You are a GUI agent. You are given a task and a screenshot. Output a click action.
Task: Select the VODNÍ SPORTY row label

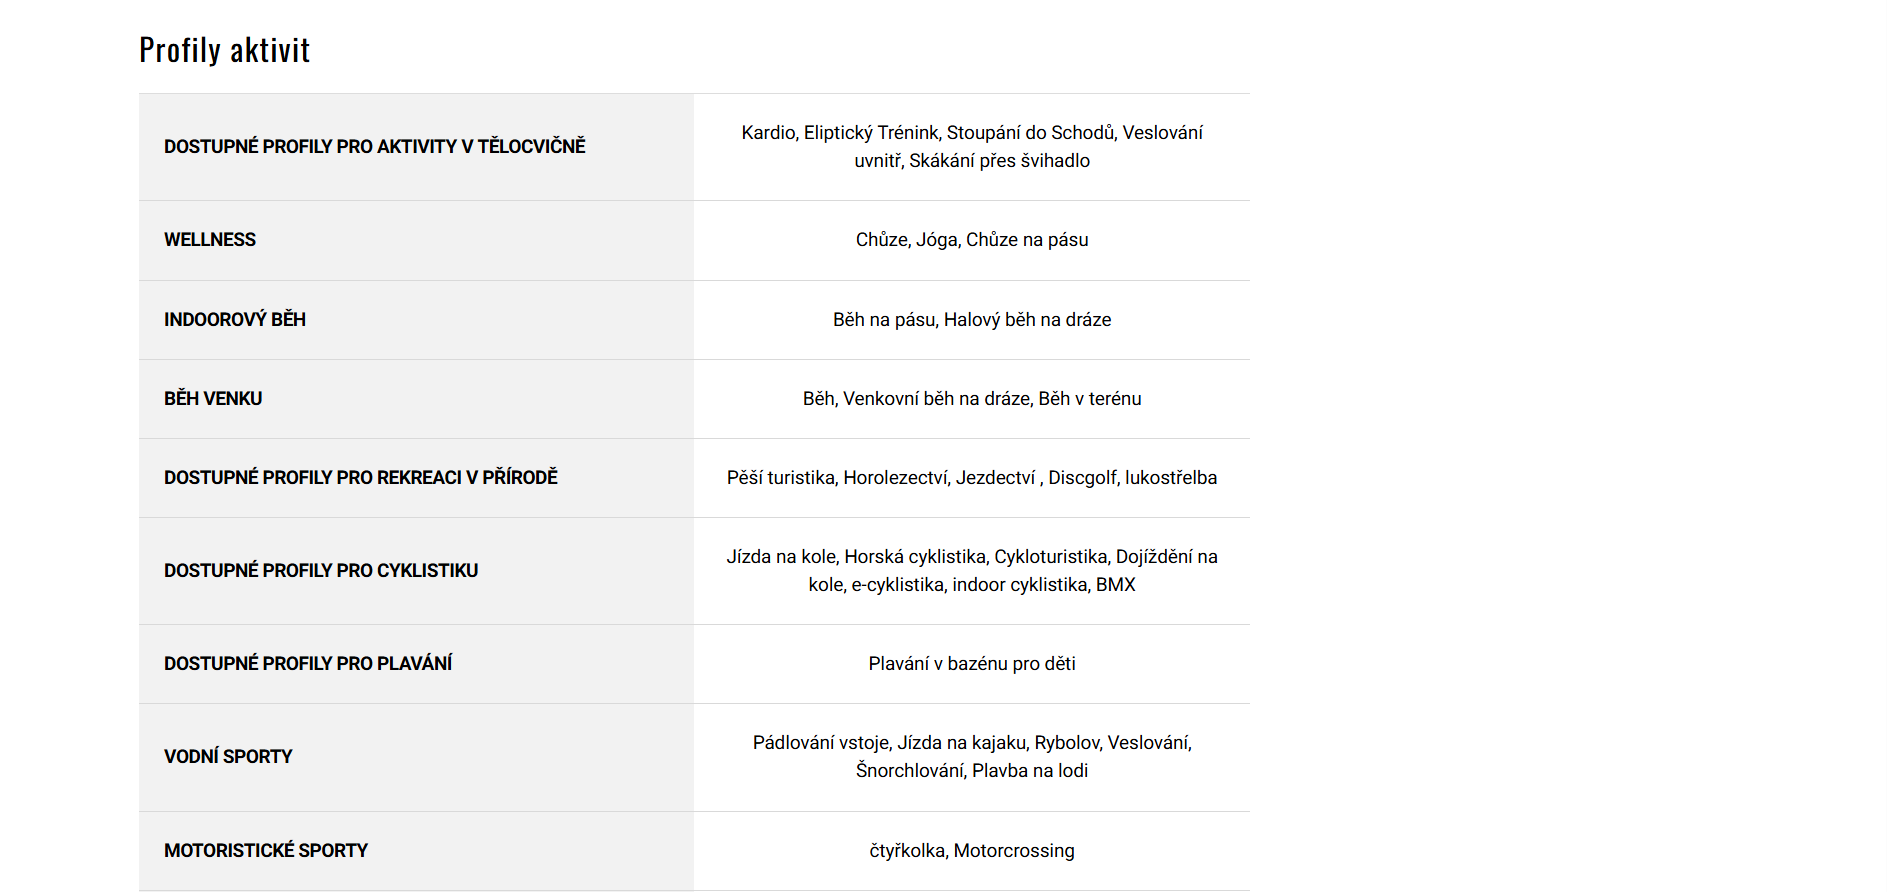point(228,757)
